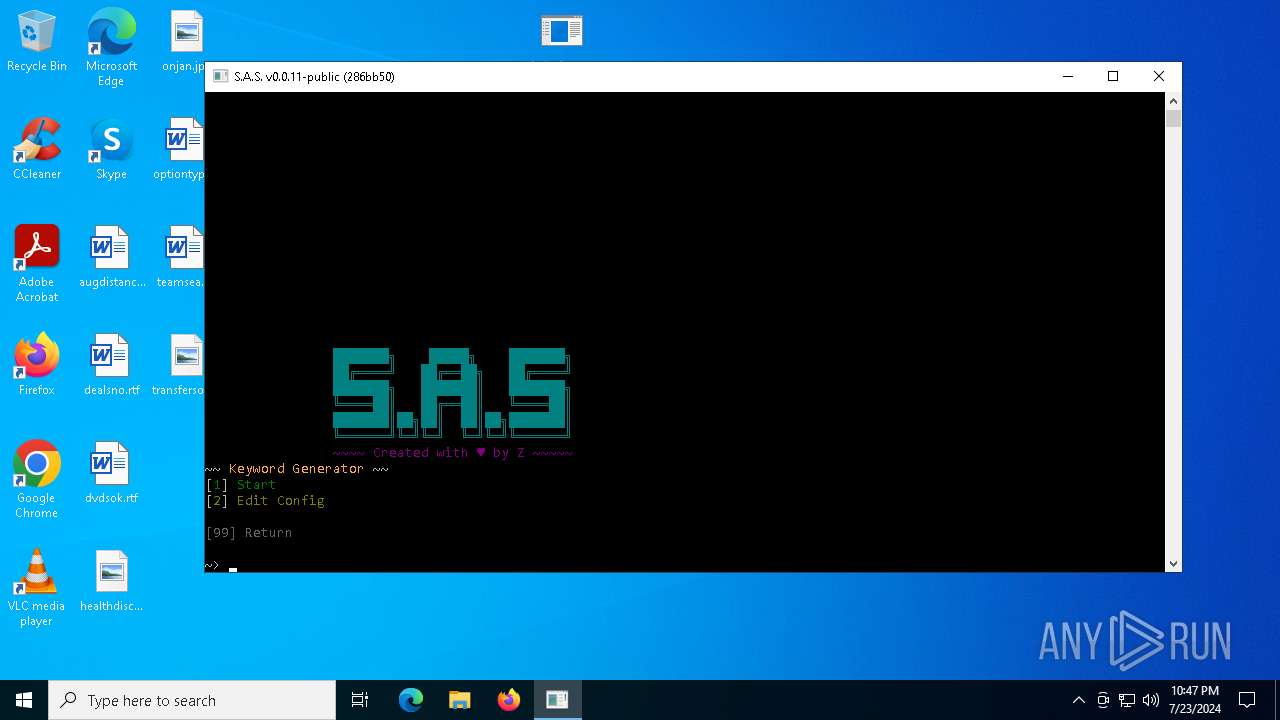Open the Firefox desktop shortcut

click(37, 366)
